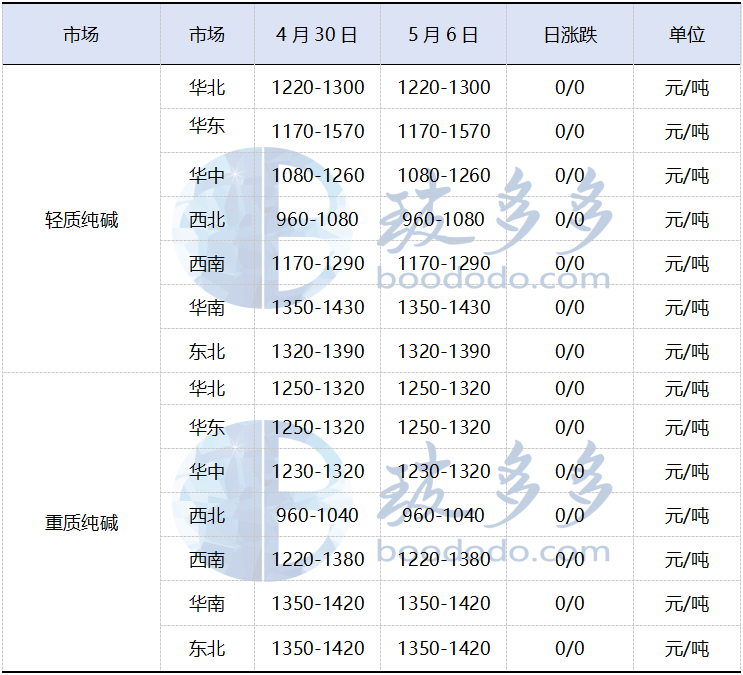Click 0/0 change in 重质纯碱 华南 row
Image resolution: width=743 pixels, height=675 pixels.
(570, 604)
